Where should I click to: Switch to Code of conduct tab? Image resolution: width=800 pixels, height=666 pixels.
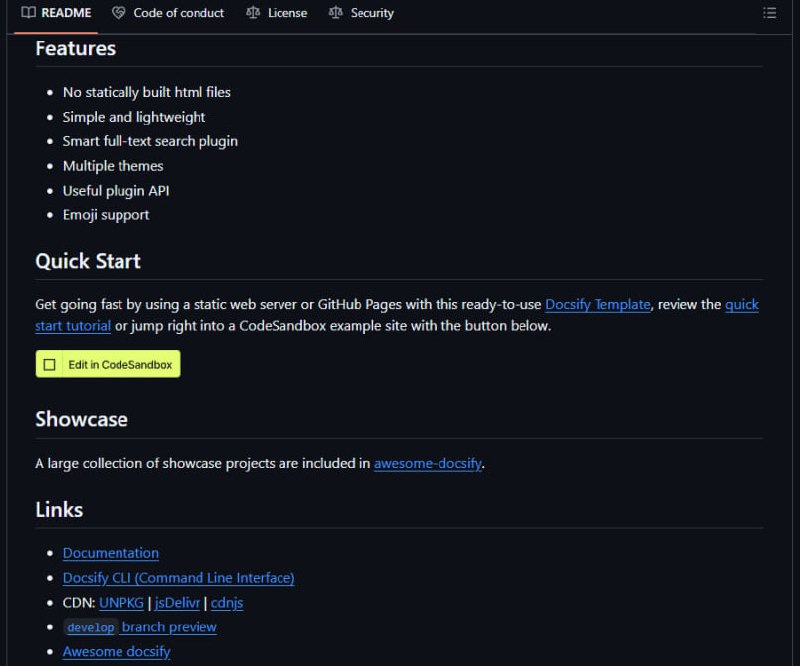(168, 13)
